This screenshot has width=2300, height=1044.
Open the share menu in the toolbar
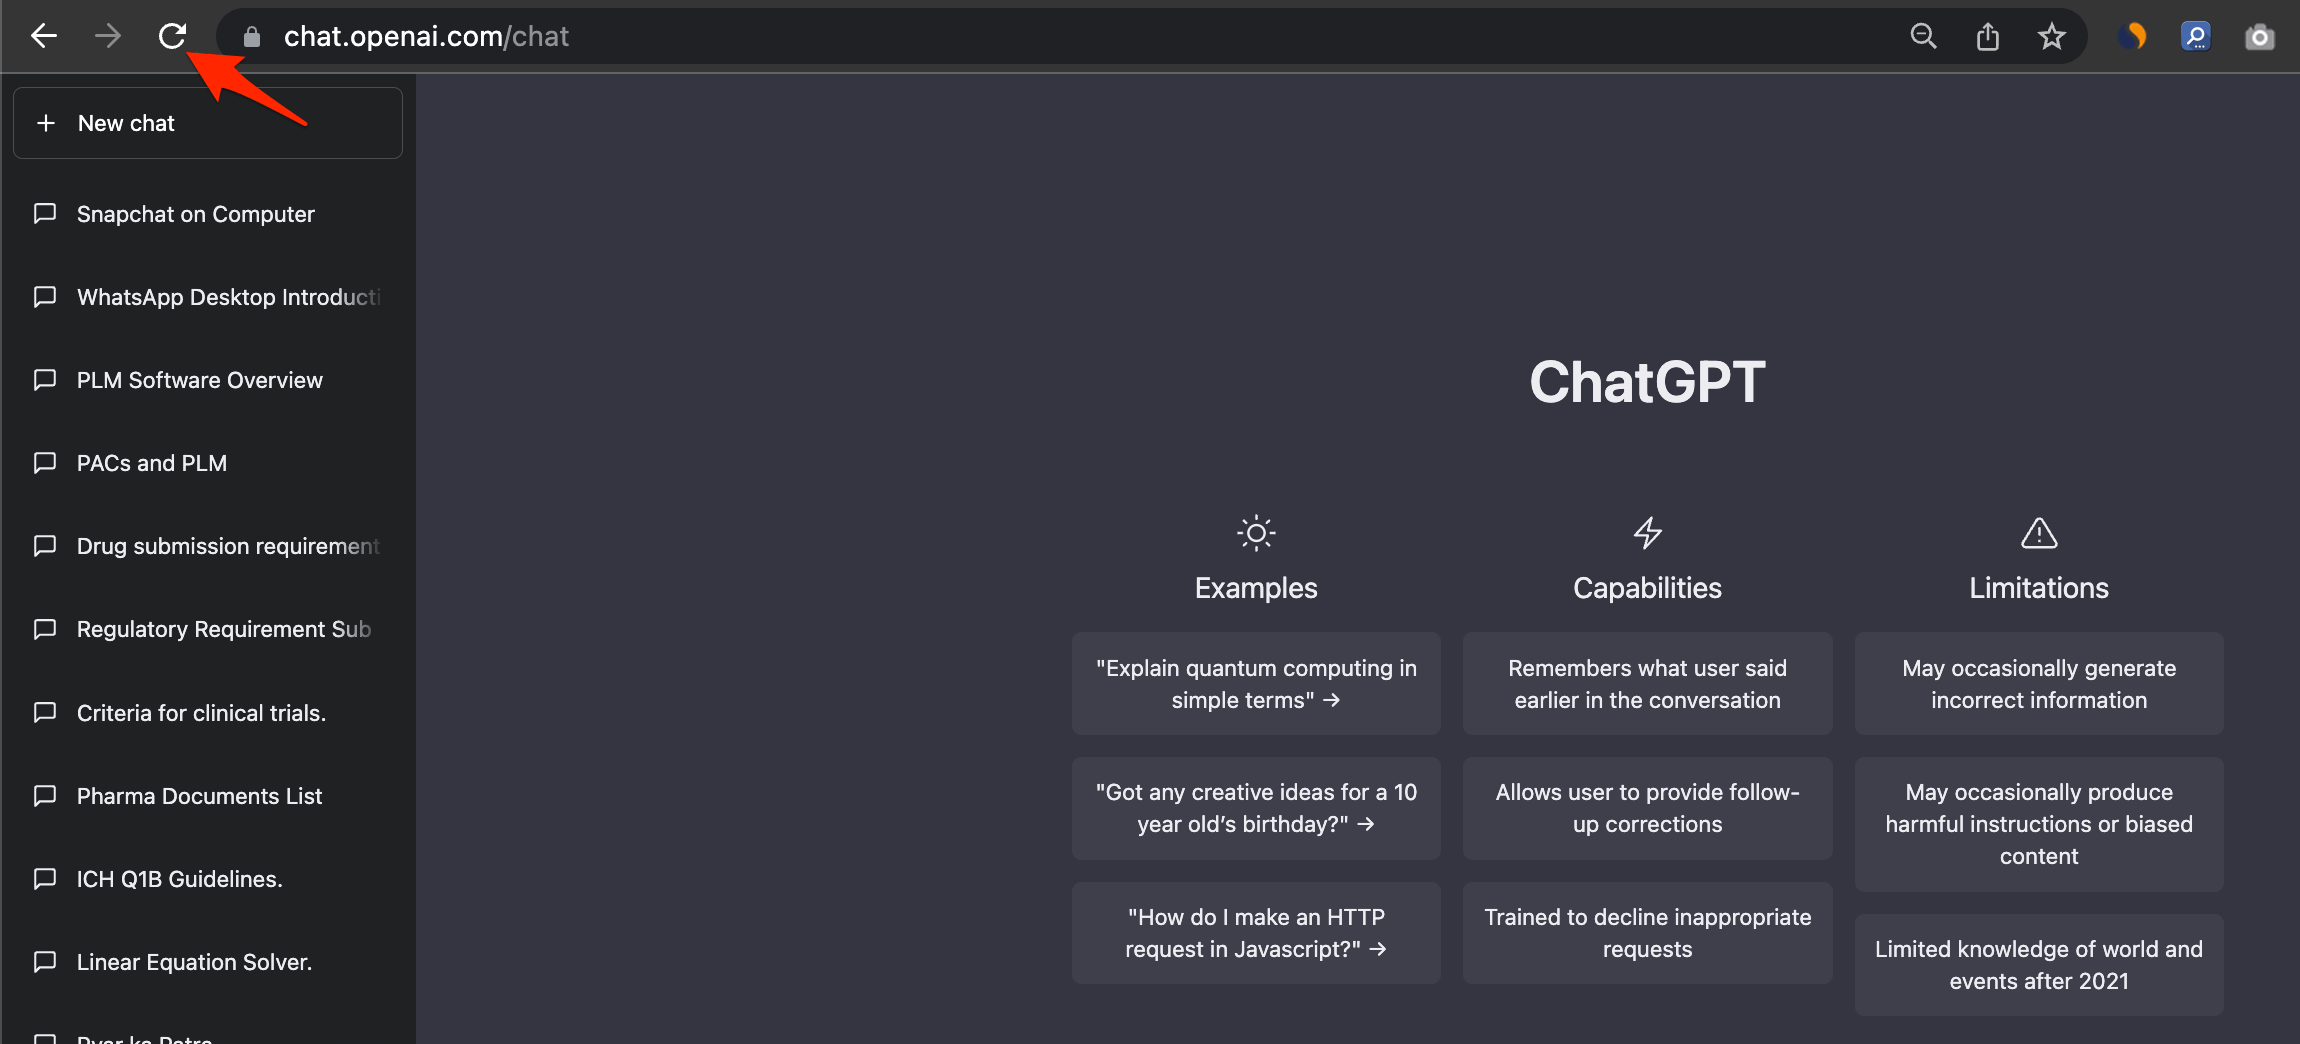(1988, 35)
